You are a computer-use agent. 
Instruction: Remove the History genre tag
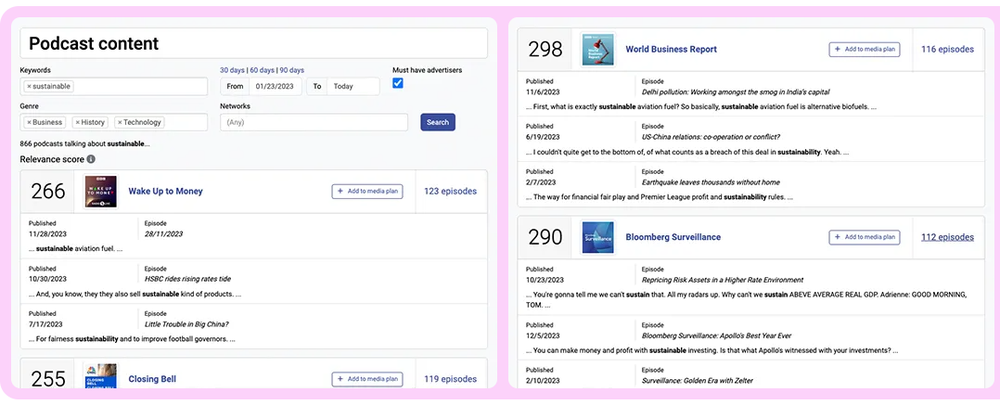(77, 122)
